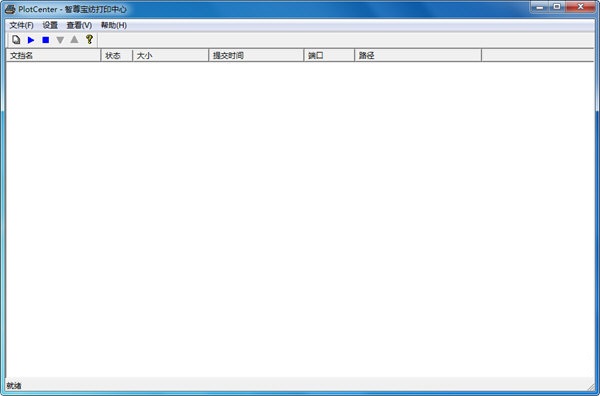
Task: Open the 查看(V) menu
Action: (79, 25)
